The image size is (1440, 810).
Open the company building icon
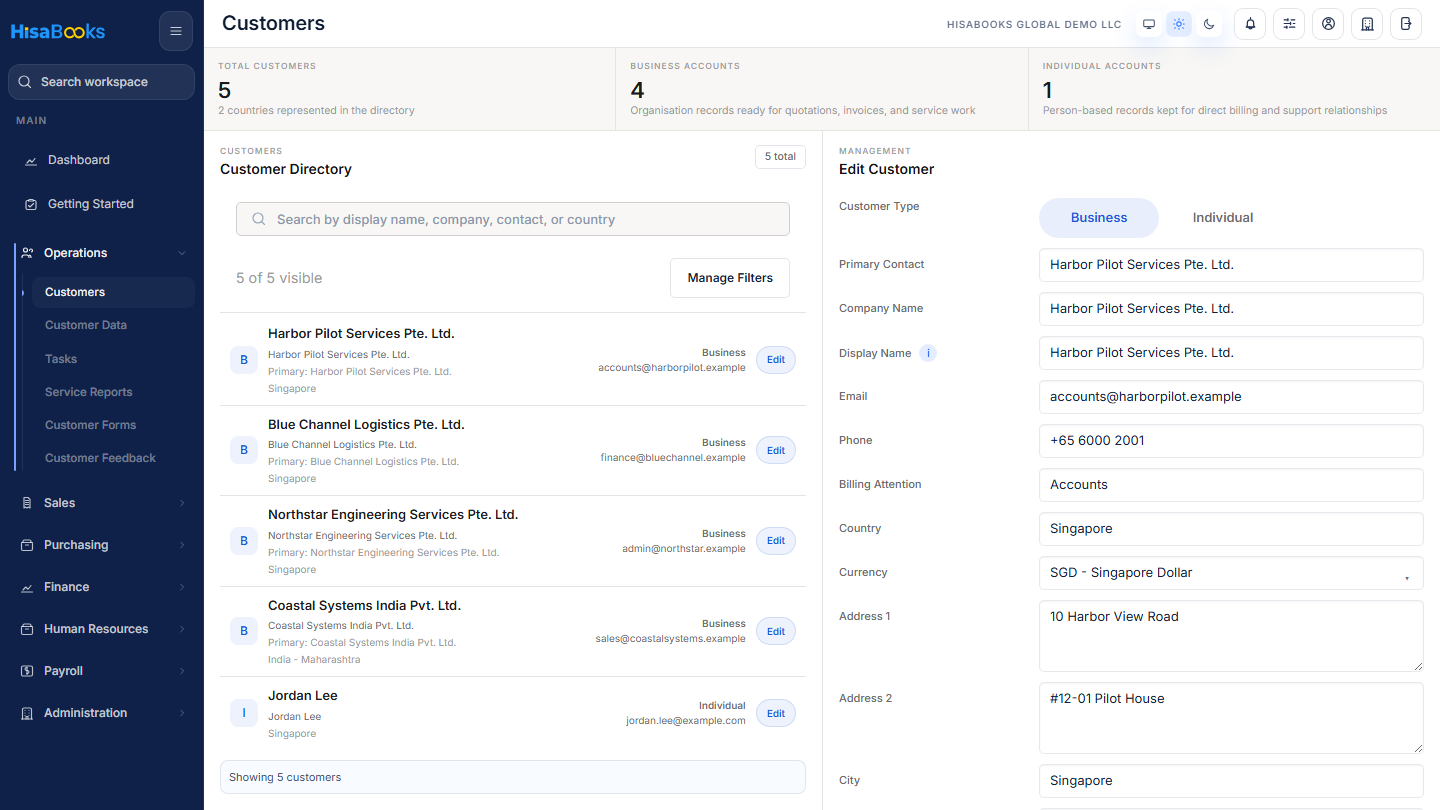pyautogui.click(x=1367, y=24)
